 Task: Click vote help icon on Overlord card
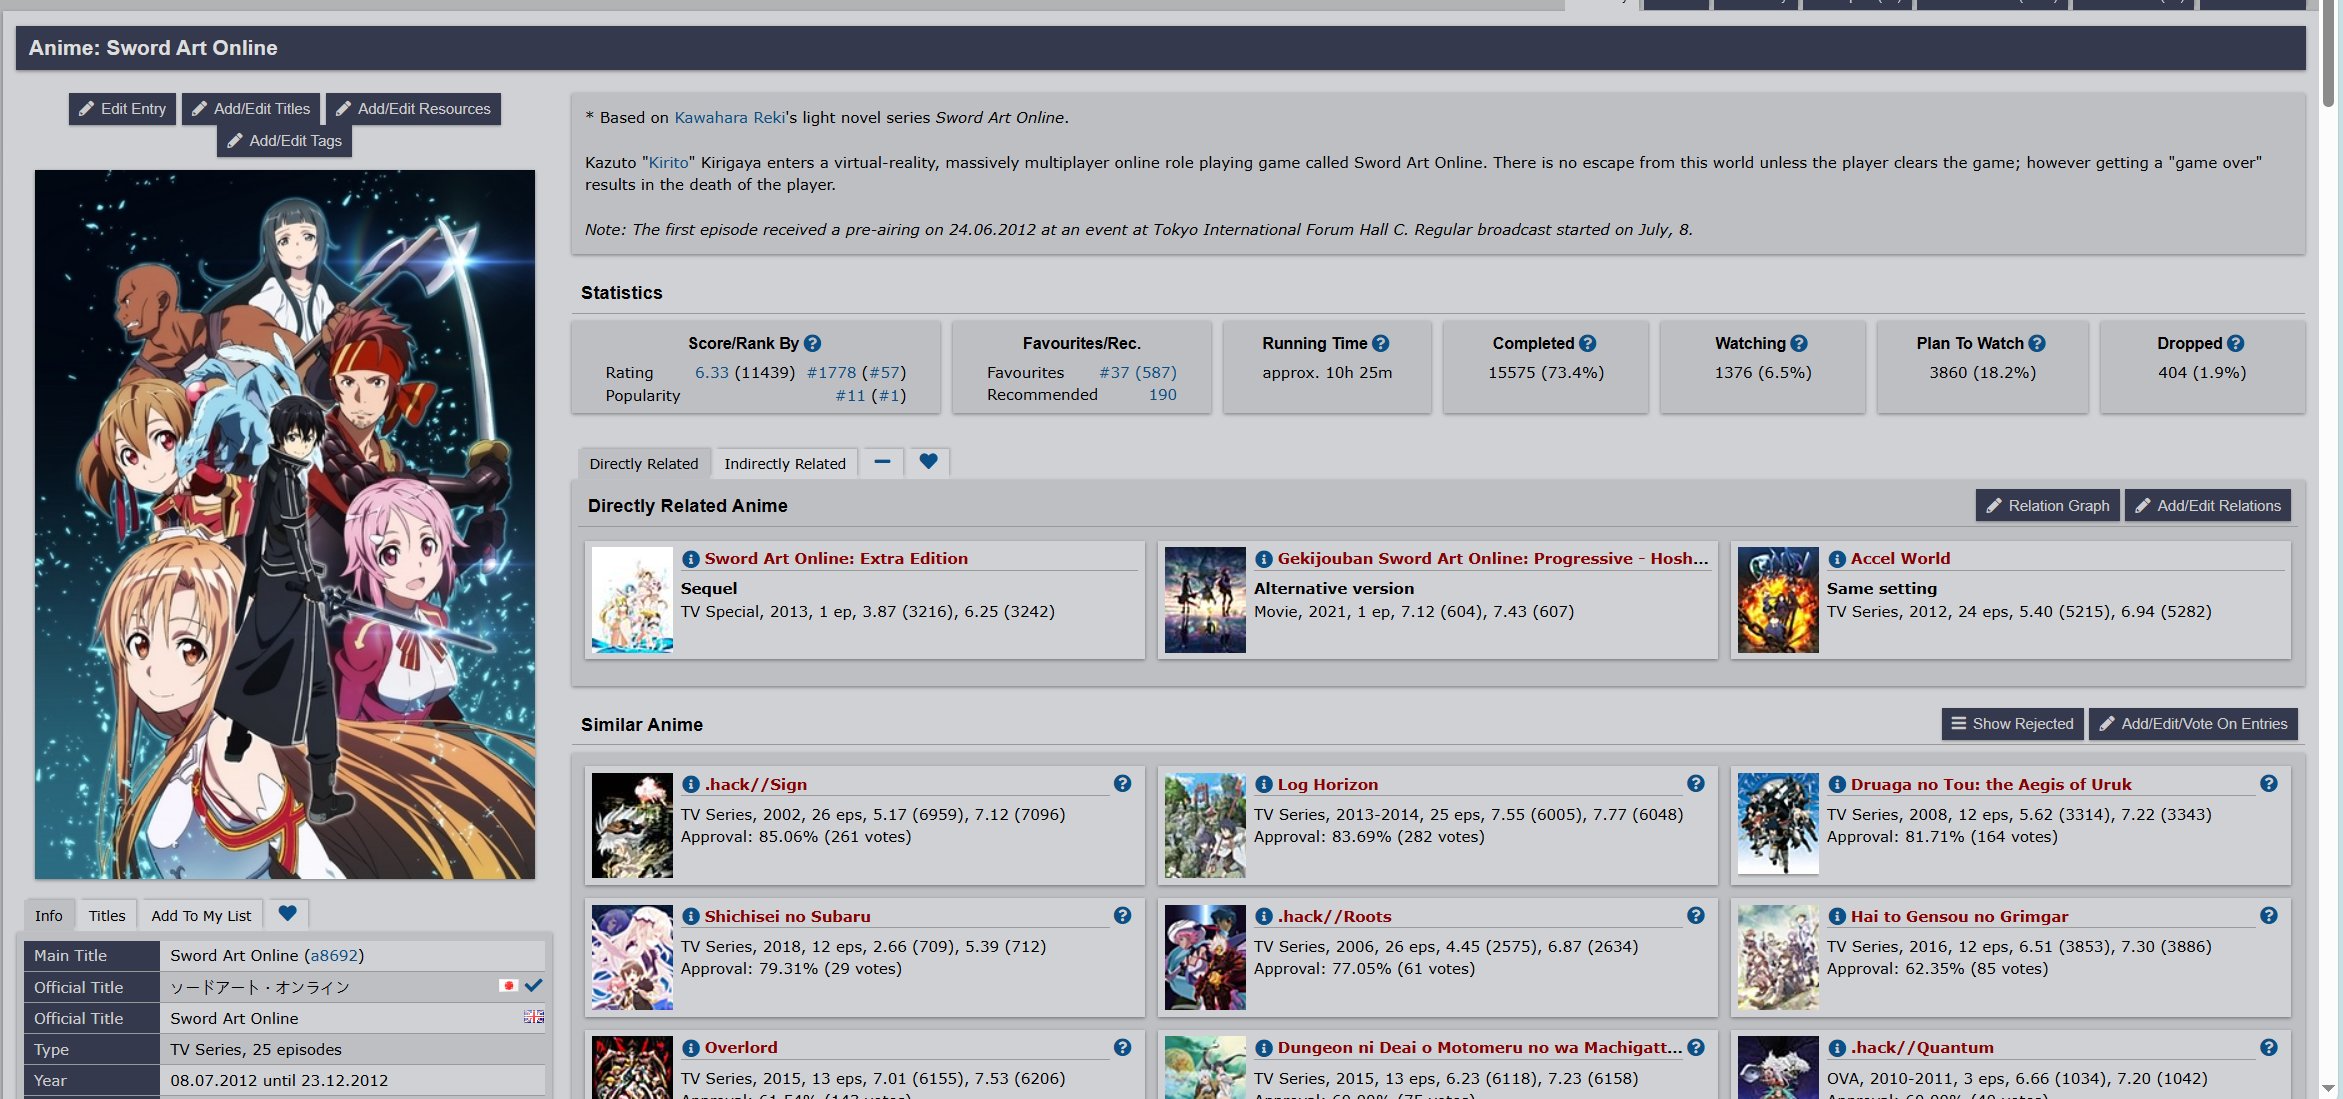(1122, 1047)
